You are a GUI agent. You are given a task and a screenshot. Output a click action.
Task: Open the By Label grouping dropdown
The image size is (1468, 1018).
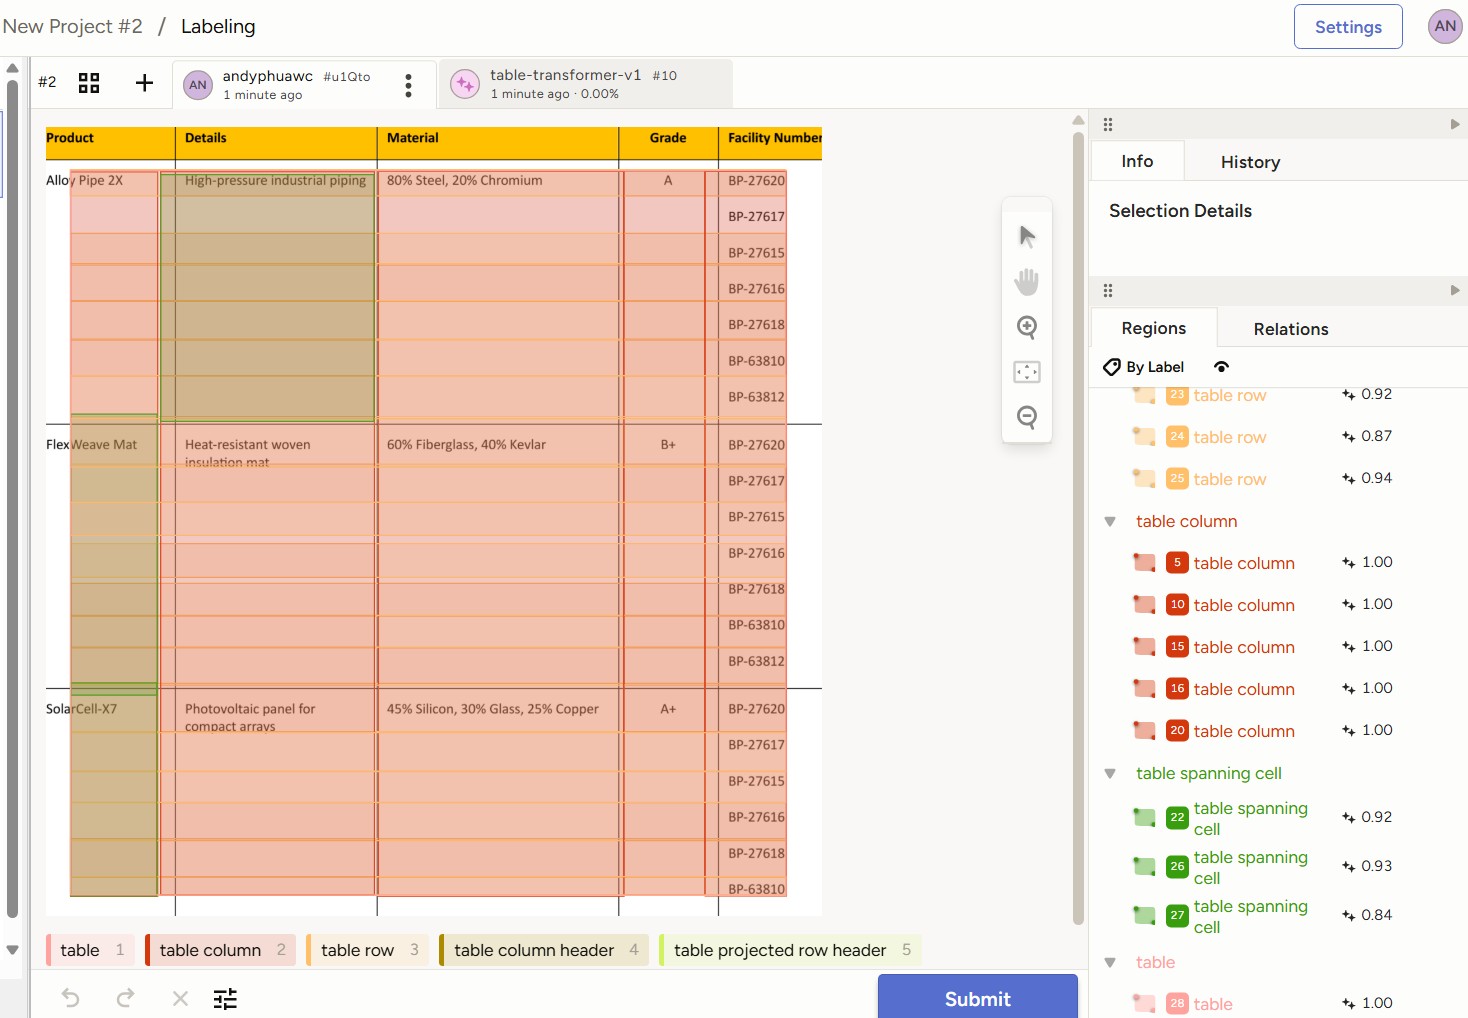coord(1144,367)
